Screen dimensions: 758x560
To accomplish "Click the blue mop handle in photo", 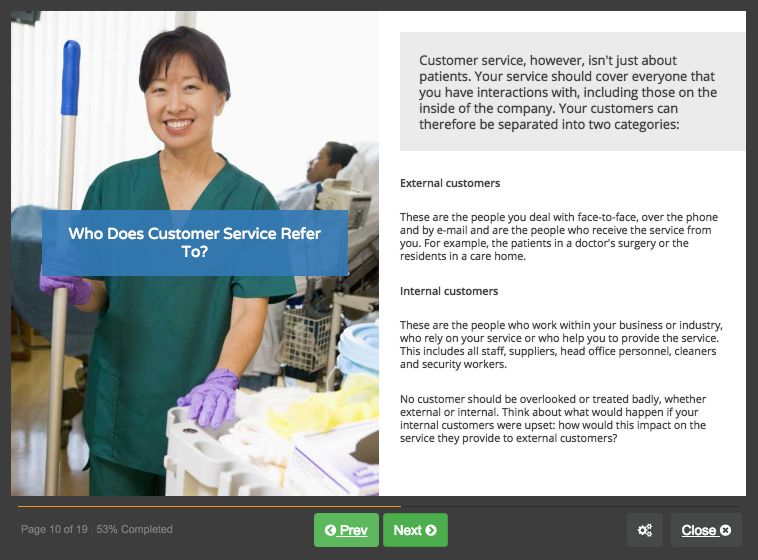I will click(71, 78).
